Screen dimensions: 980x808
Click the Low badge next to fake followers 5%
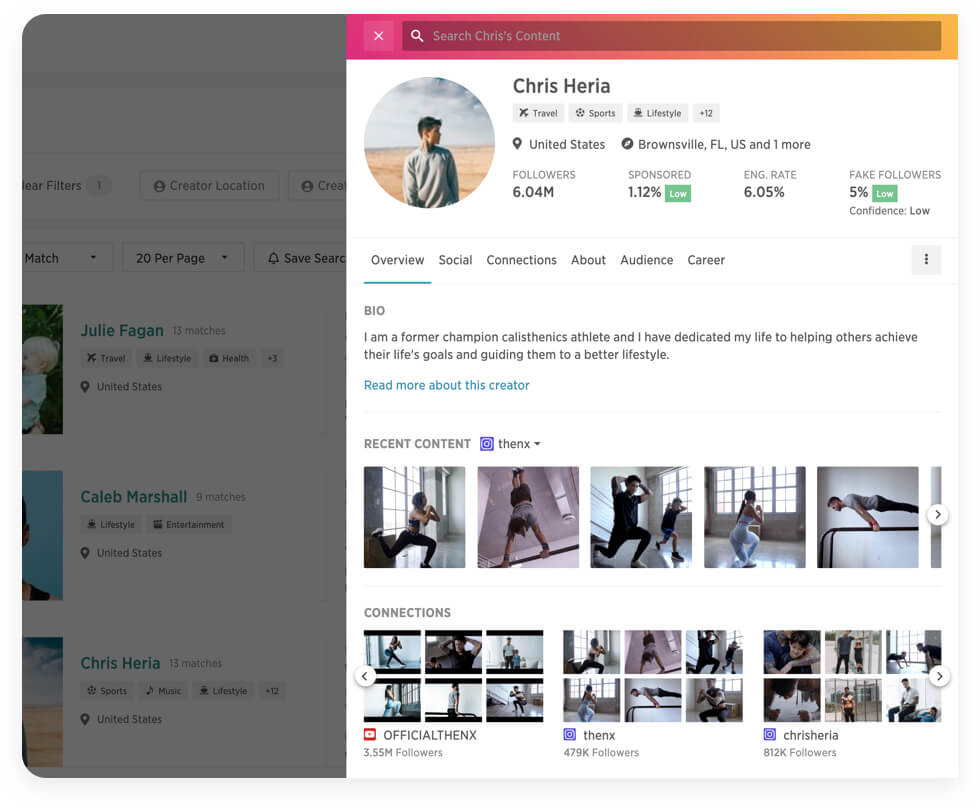coord(884,194)
